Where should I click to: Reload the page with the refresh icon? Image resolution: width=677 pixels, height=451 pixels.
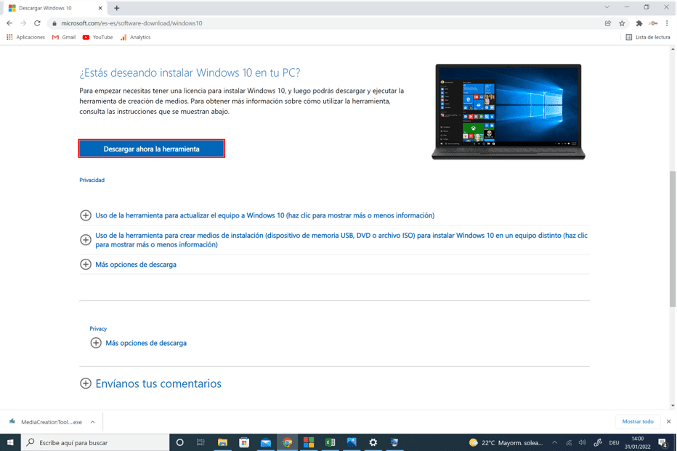[37, 22]
